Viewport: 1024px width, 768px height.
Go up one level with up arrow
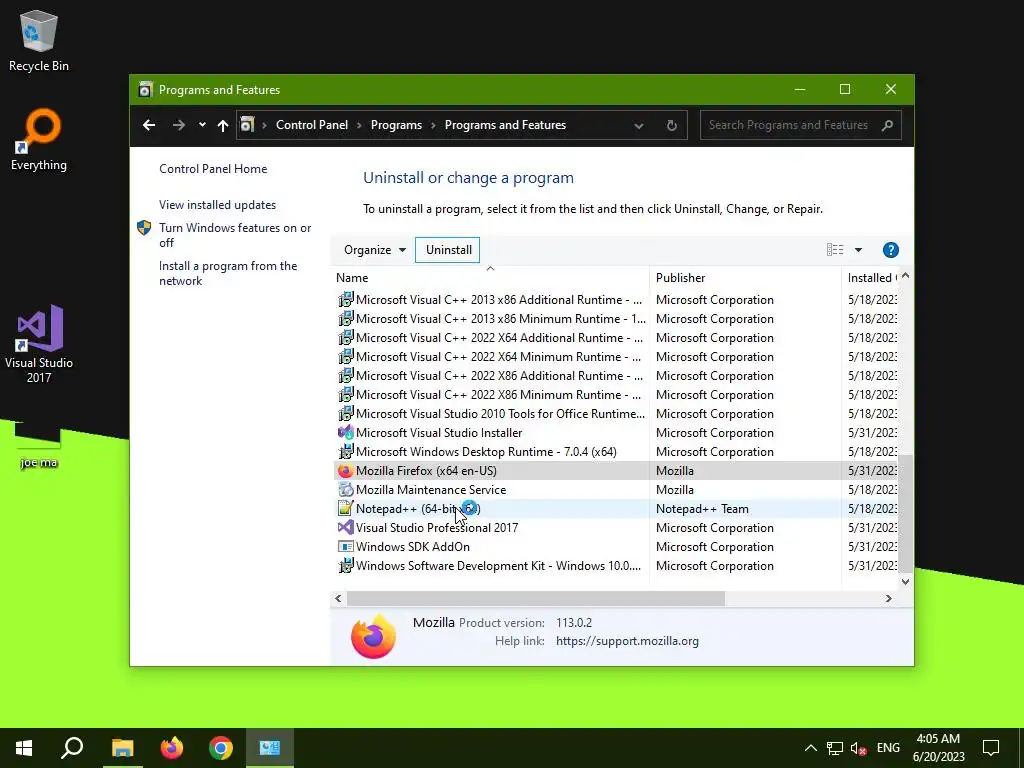click(x=223, y=125)
